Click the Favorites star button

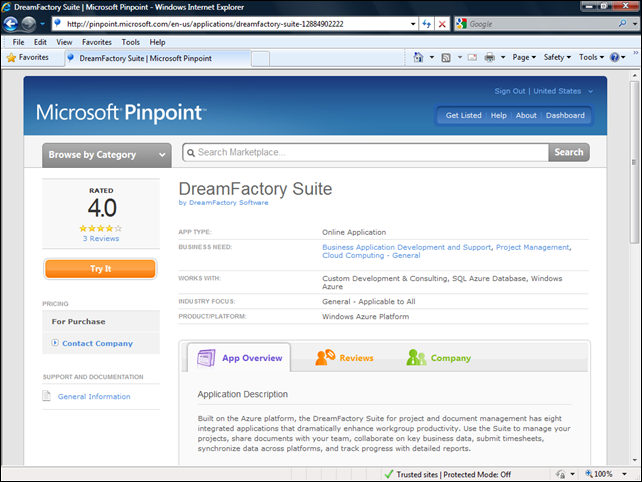click(x=28, y=58)
